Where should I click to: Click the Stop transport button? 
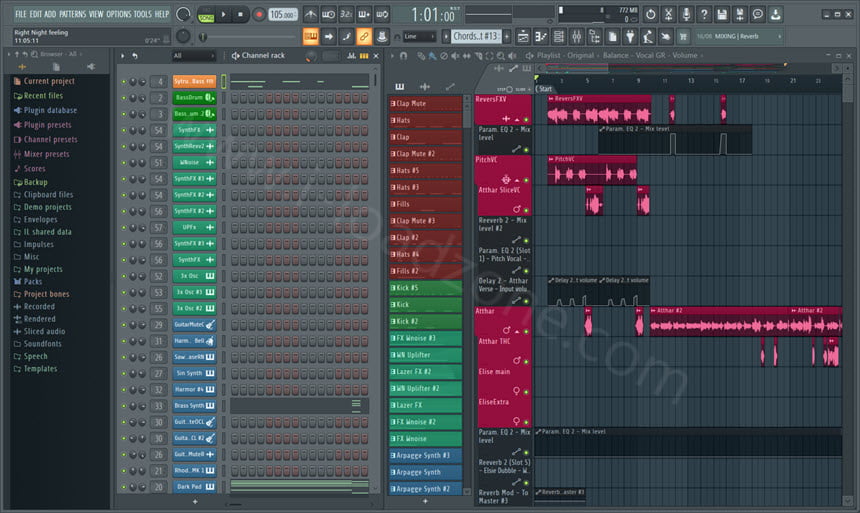[240, 15]
